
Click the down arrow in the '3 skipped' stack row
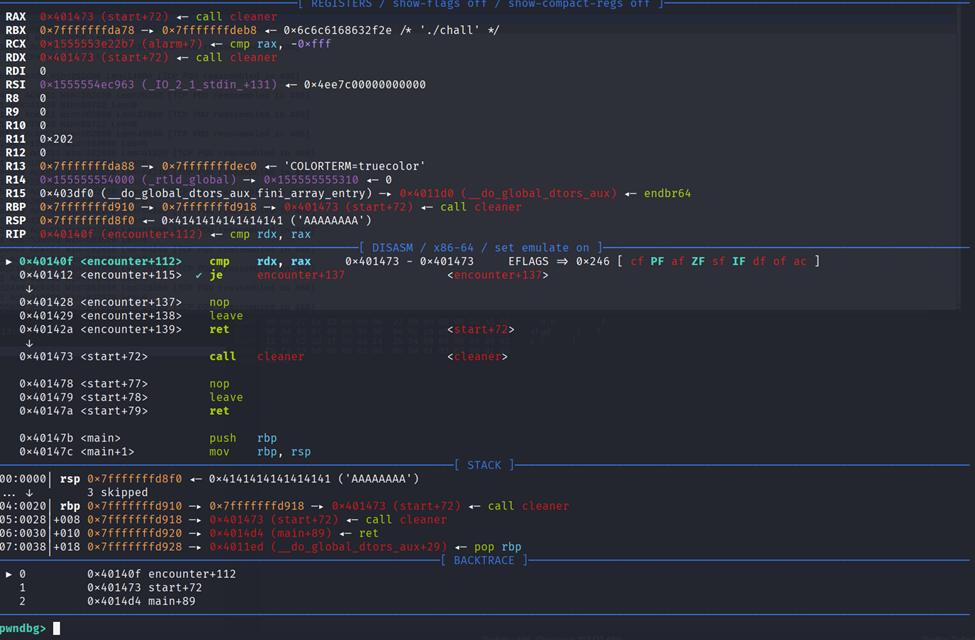pyautogui.click(x=29, y=492)
